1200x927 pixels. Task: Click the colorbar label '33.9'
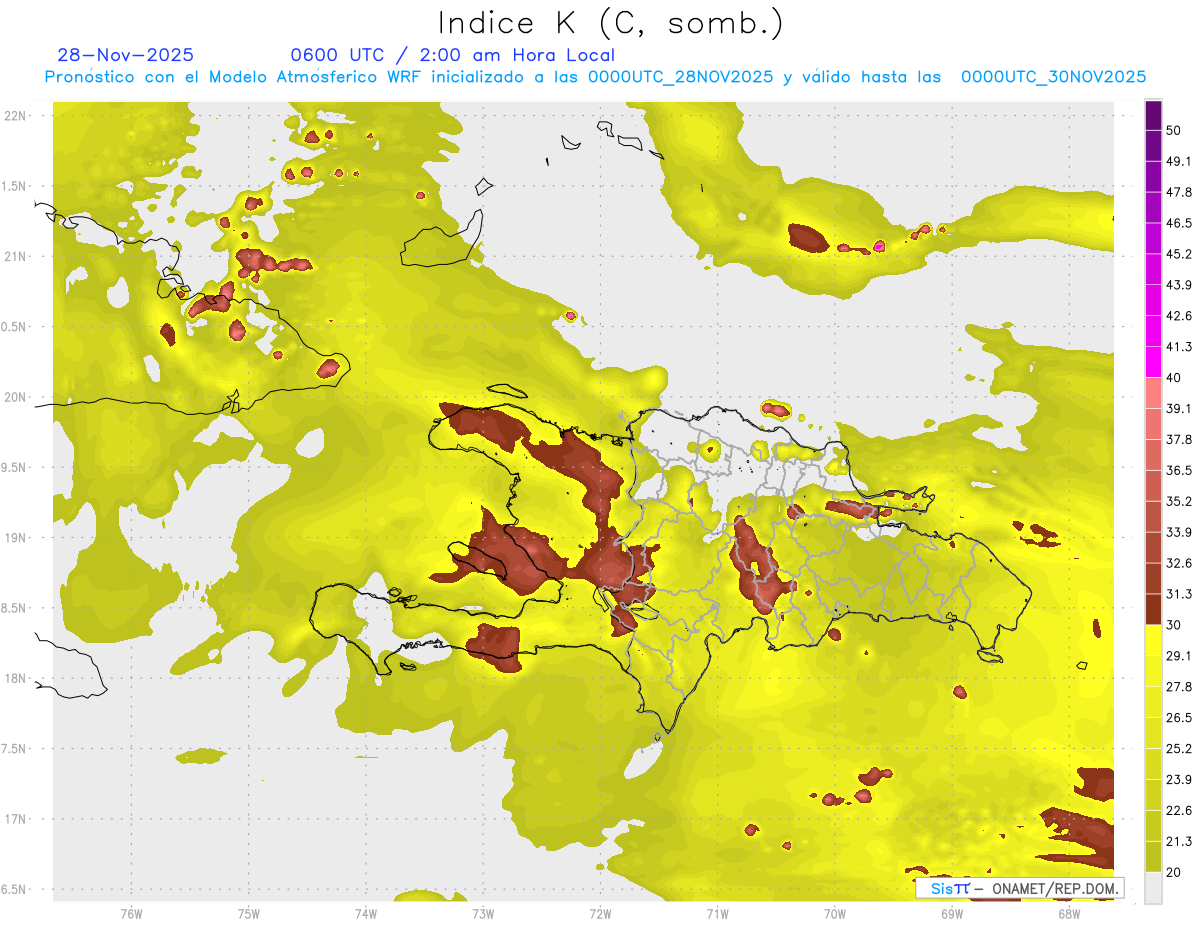(x=1179, y=532)
